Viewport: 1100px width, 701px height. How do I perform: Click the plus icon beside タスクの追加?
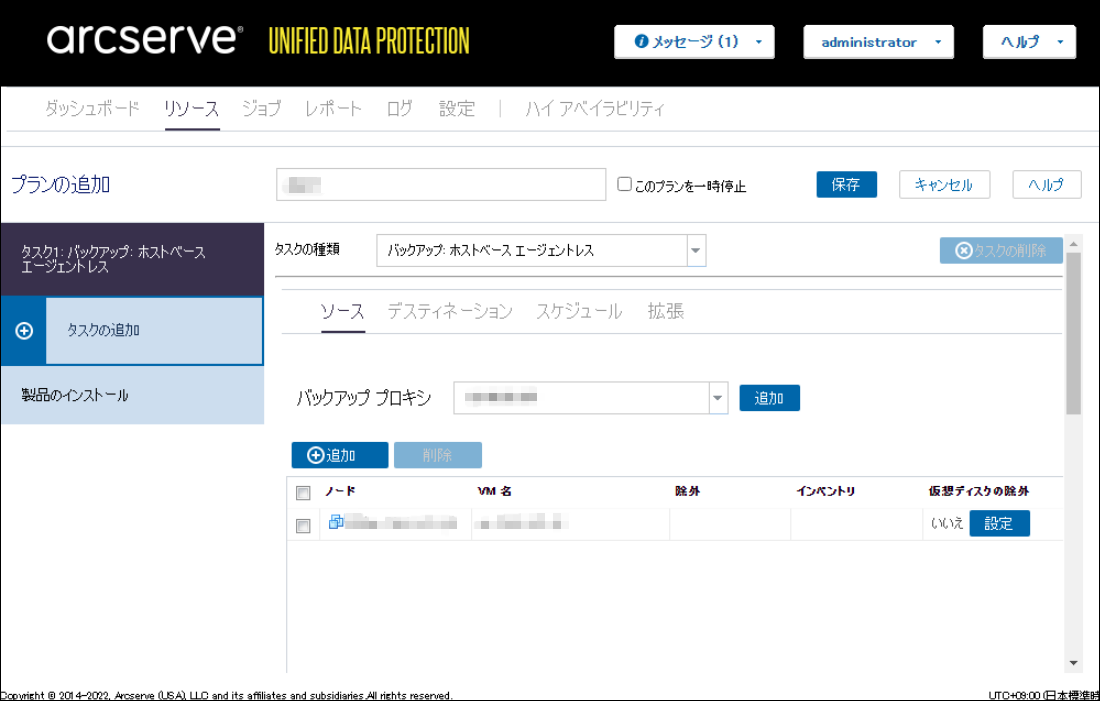(24, 331)
